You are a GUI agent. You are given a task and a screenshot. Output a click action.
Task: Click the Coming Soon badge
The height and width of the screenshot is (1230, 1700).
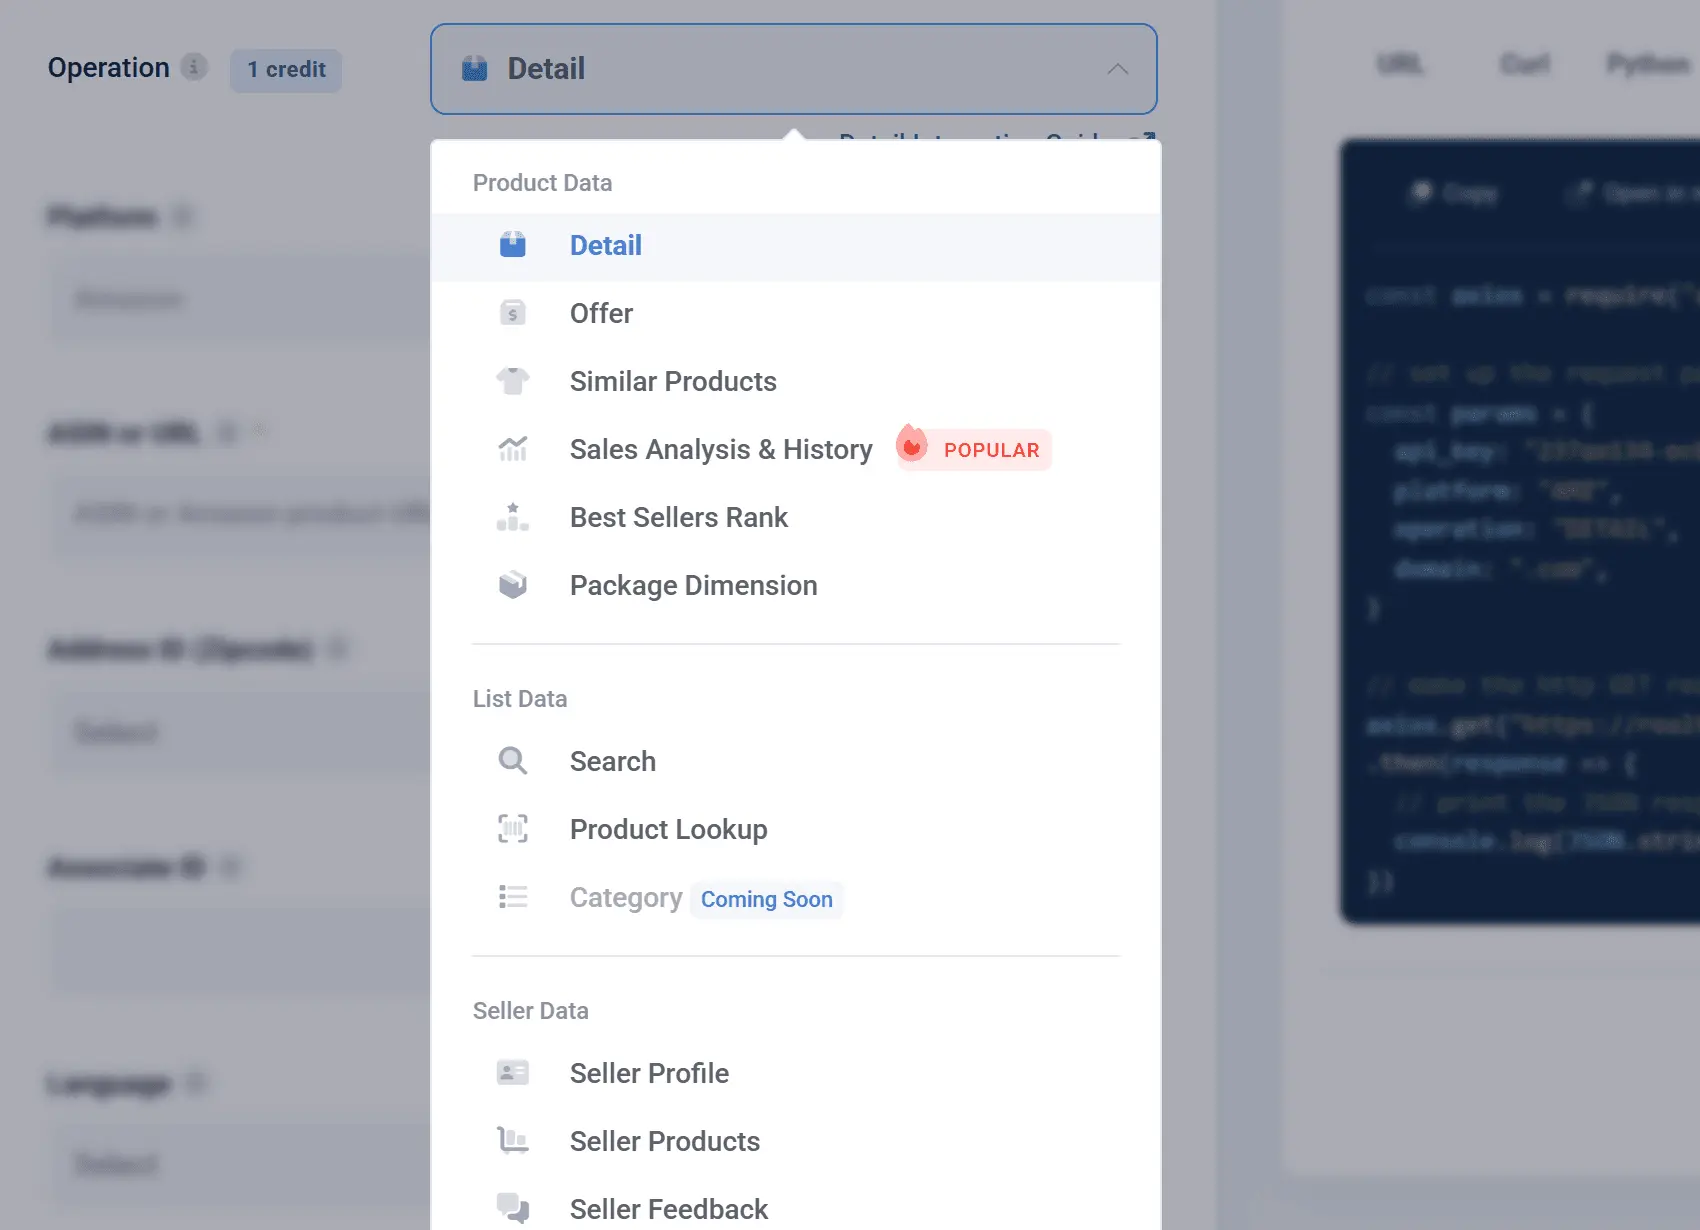(x=767, y=899)
